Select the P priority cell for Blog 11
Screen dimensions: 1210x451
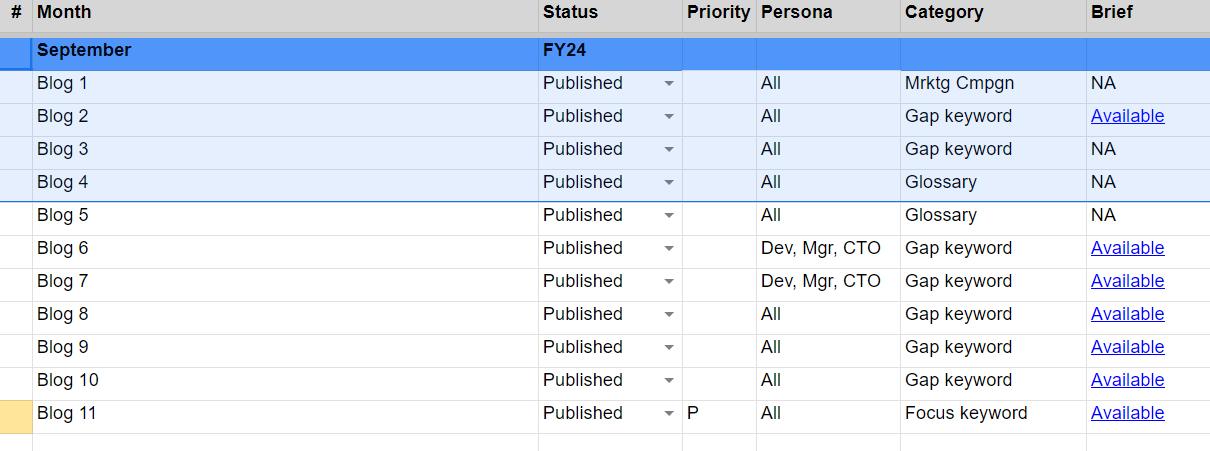[719, 417]
